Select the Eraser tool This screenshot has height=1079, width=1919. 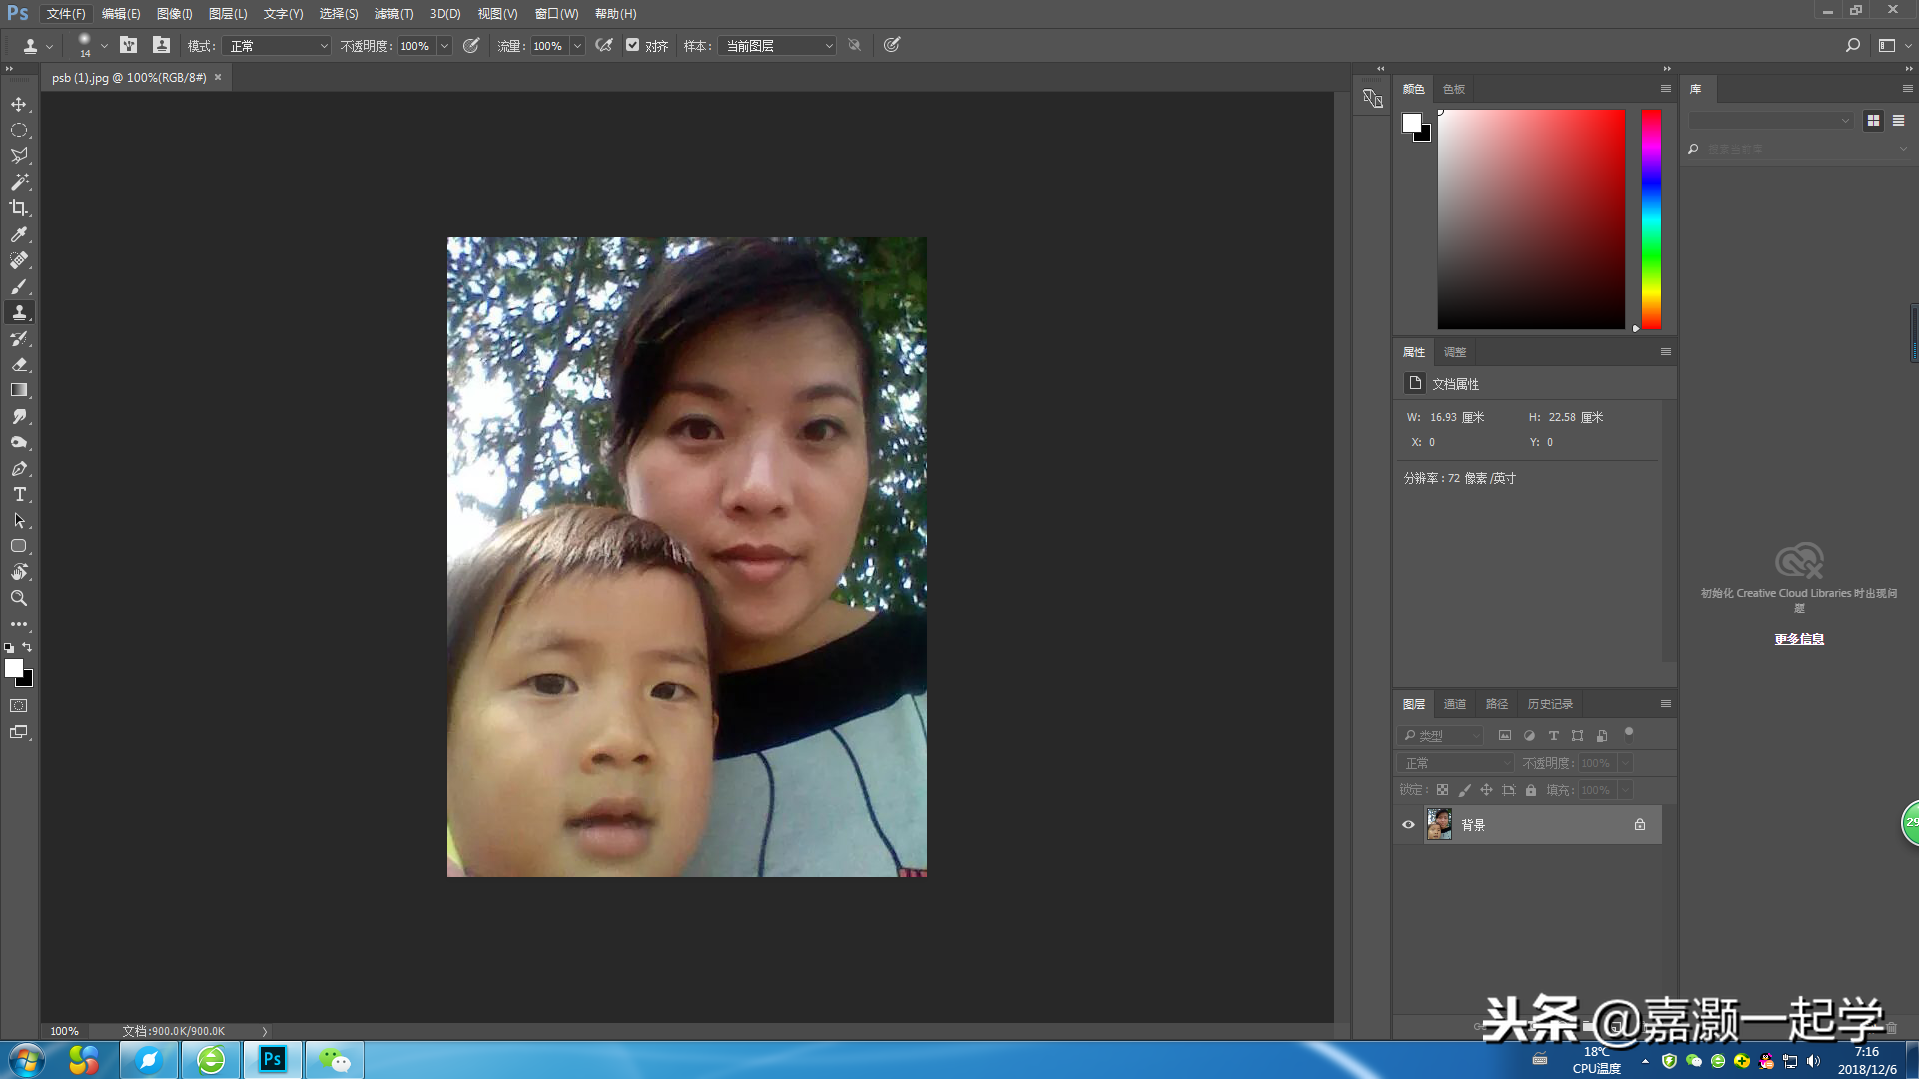tap(19, 364)
